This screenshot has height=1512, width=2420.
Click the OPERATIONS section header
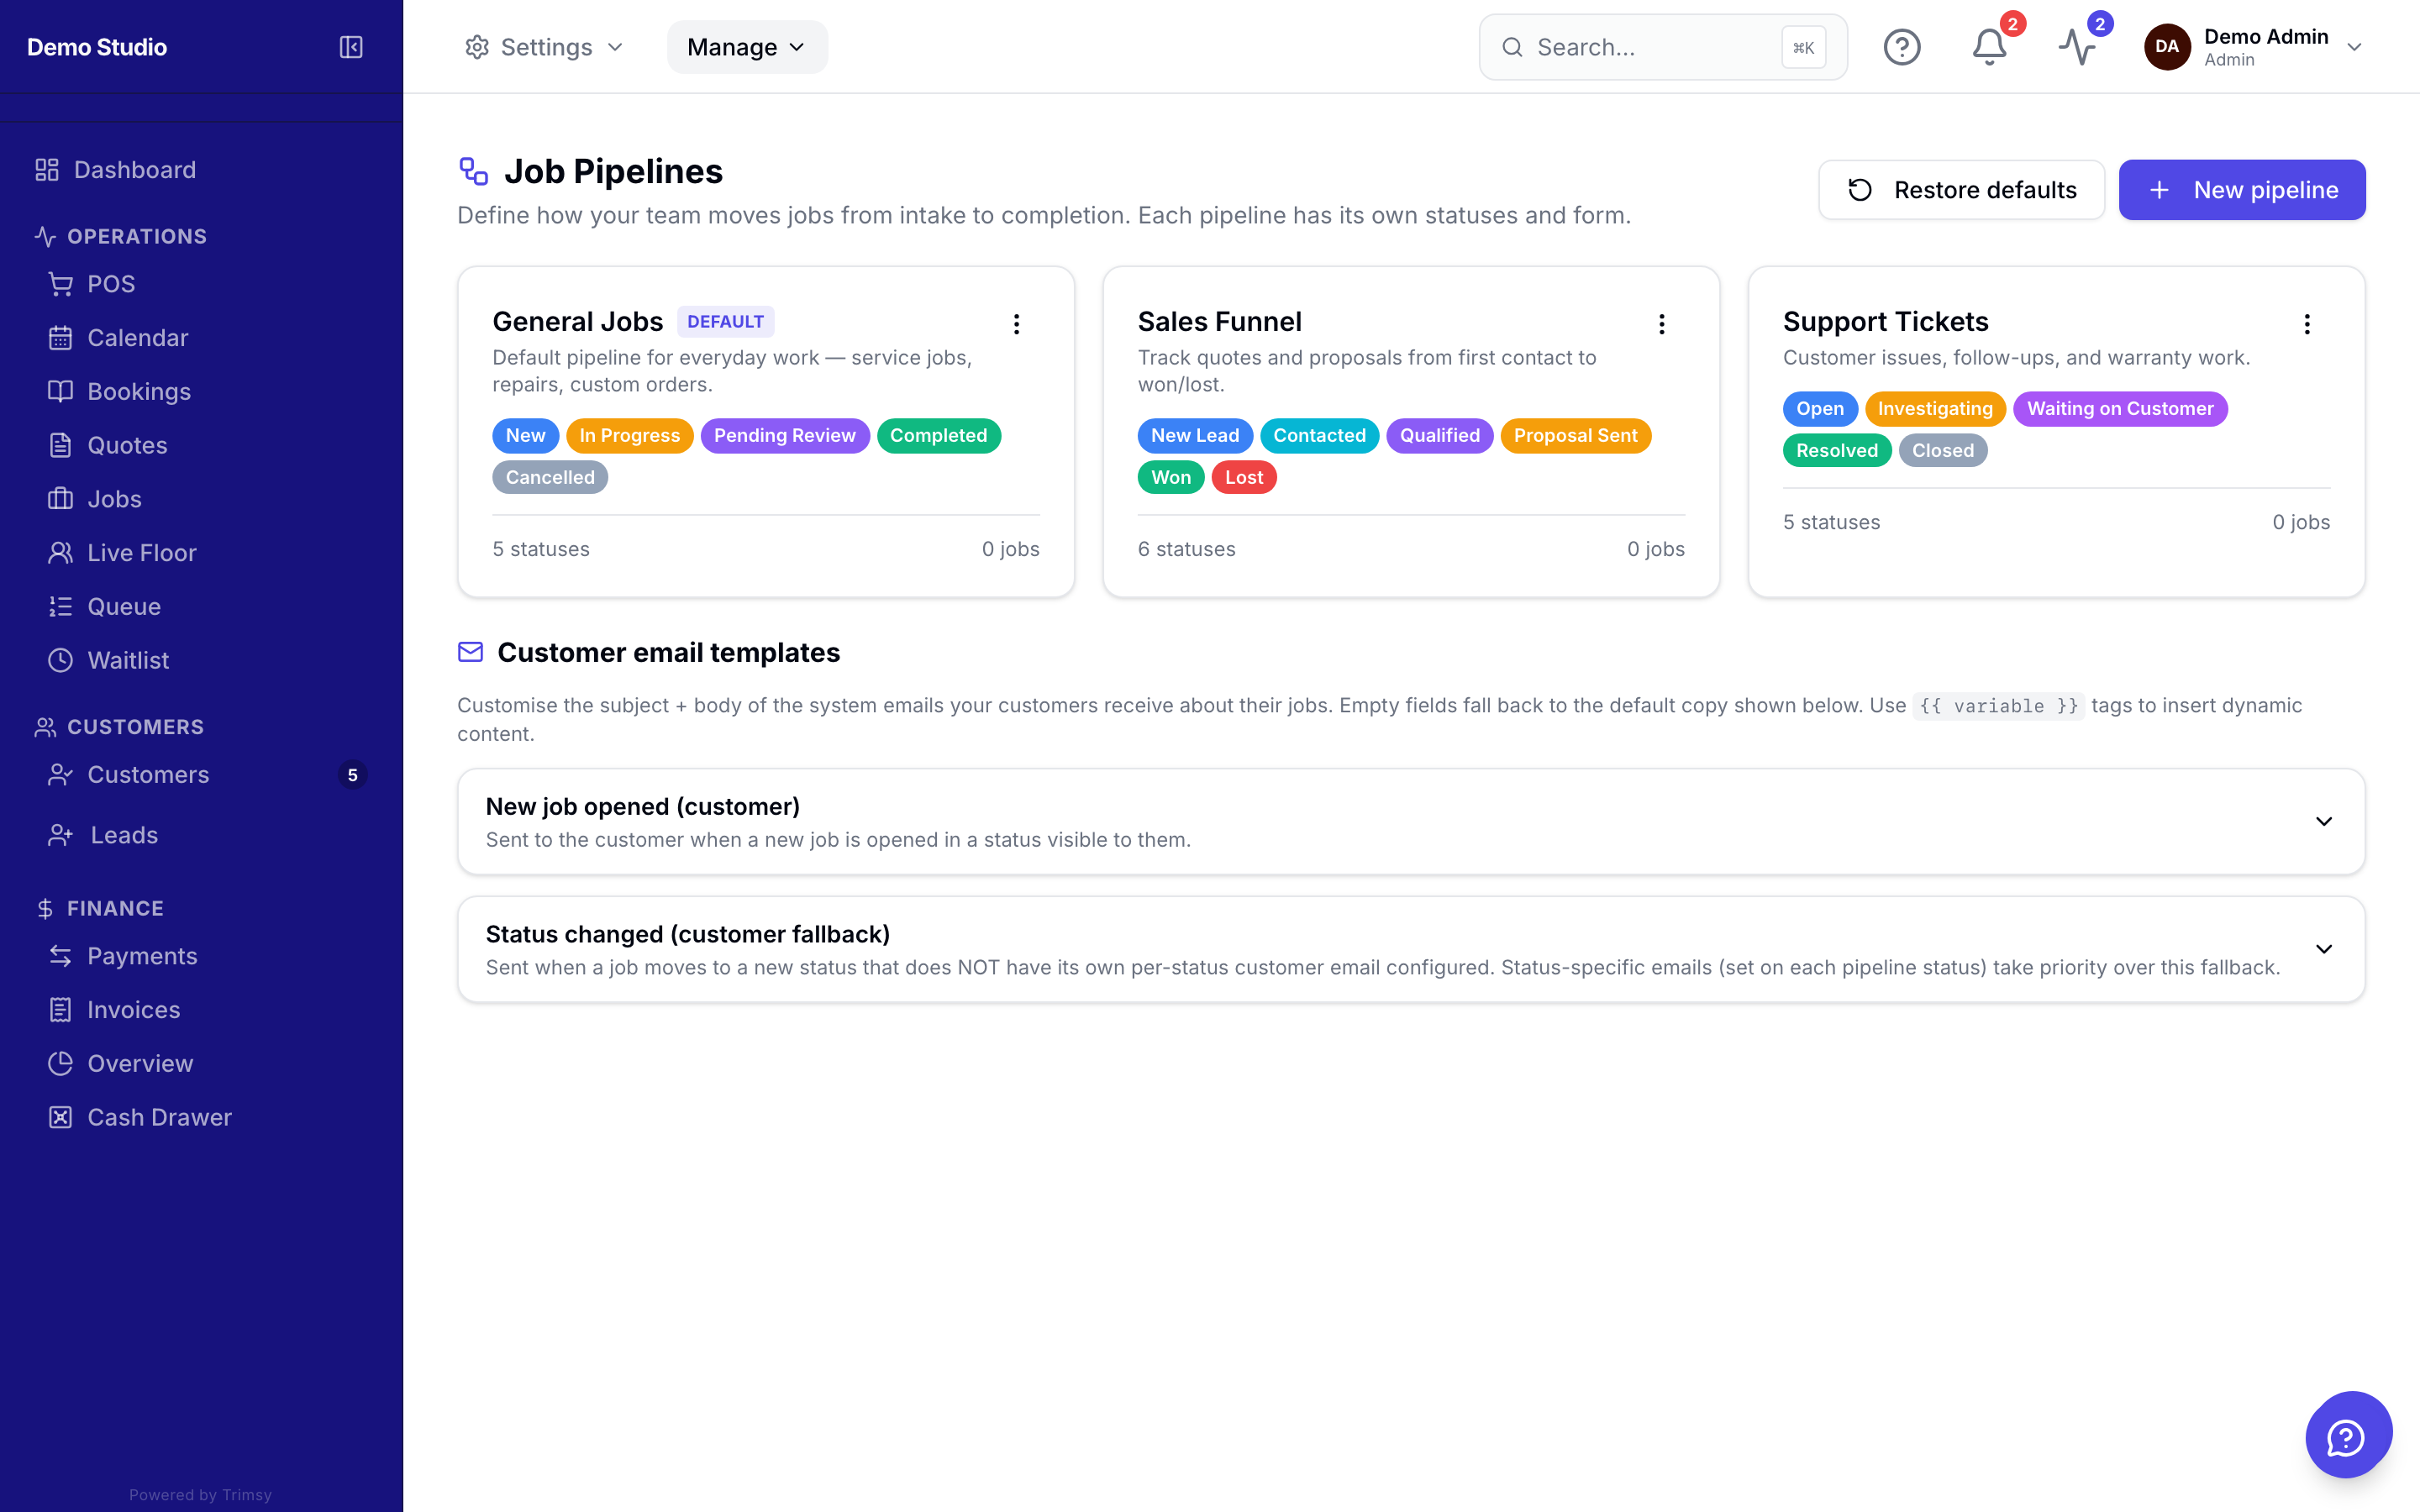pyautogui.click(x=137, y=237)
